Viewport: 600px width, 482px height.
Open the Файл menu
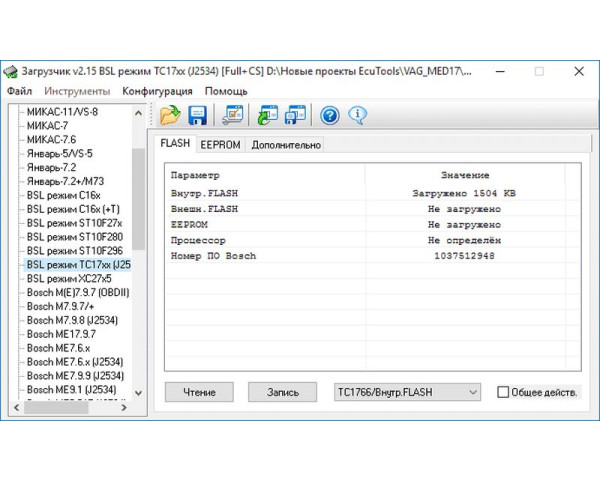point(19,91)
